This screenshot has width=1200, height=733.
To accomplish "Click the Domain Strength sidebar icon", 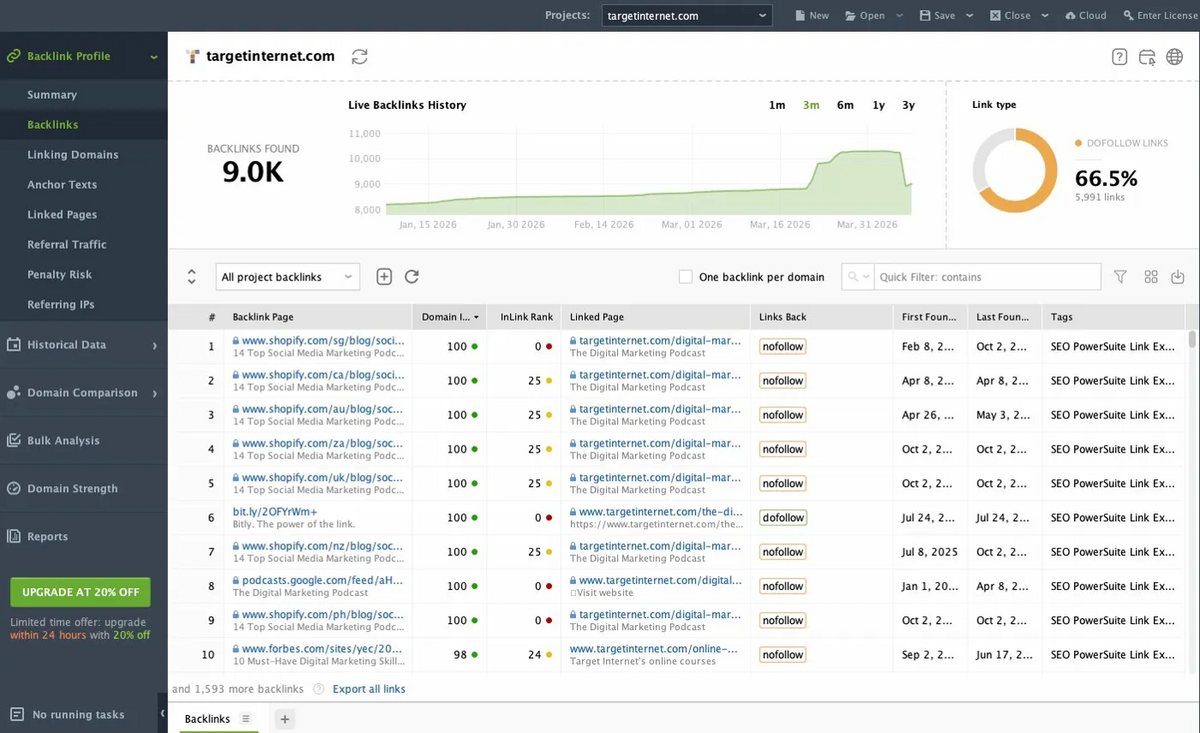I will [14, 488].
